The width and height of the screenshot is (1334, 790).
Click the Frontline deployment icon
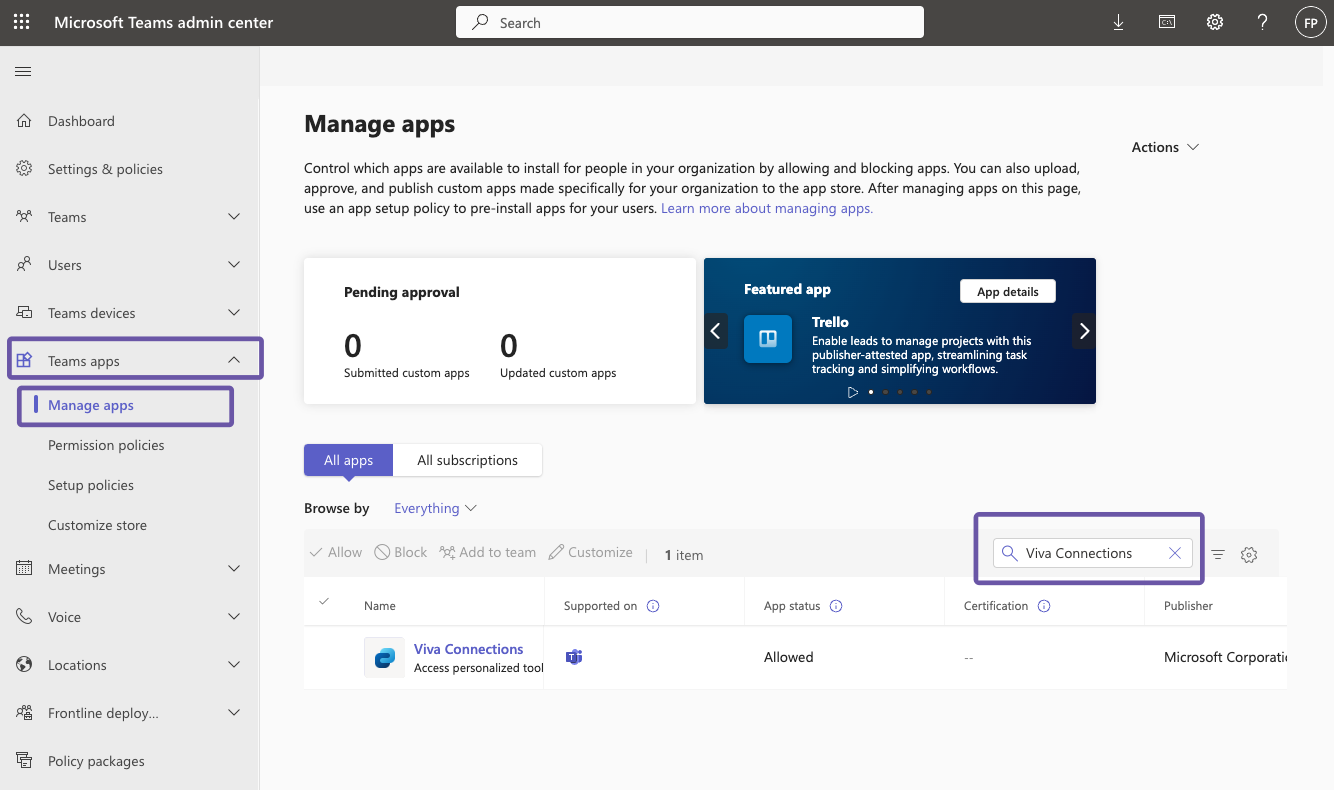(24, 713)
